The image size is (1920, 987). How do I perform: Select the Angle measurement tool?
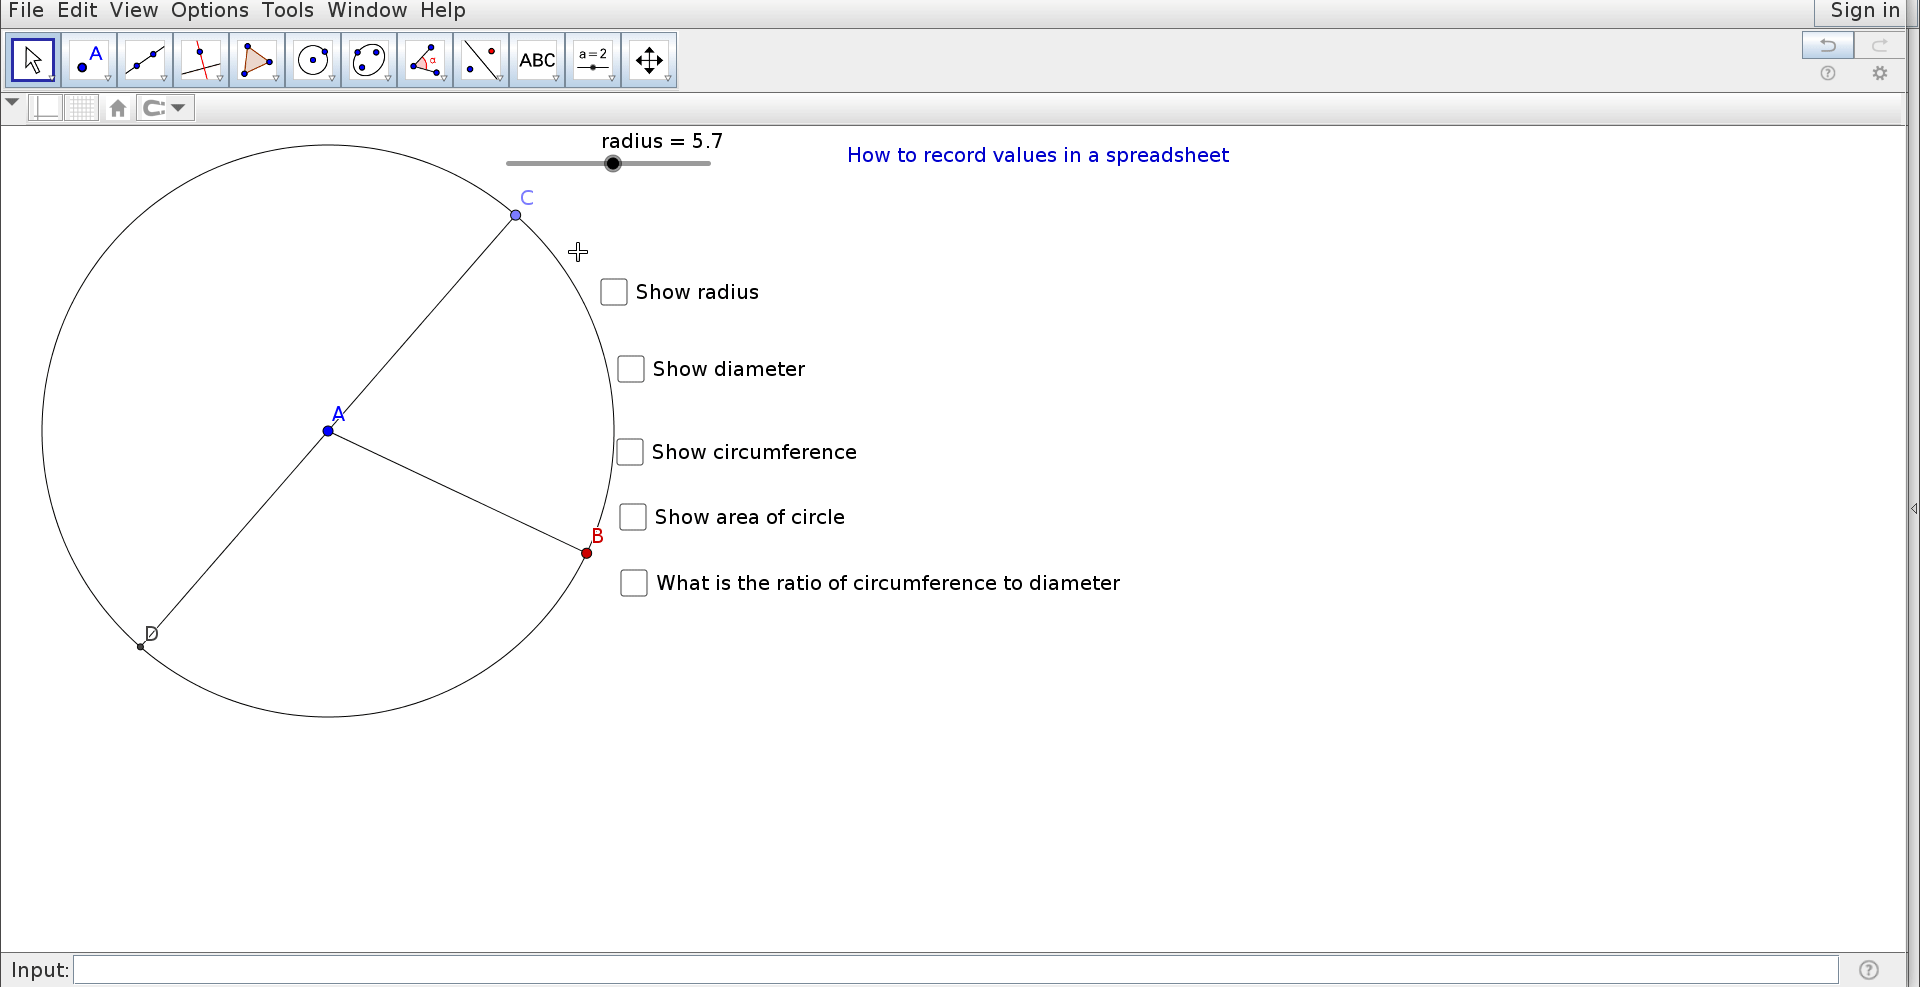tap(425, 60)
